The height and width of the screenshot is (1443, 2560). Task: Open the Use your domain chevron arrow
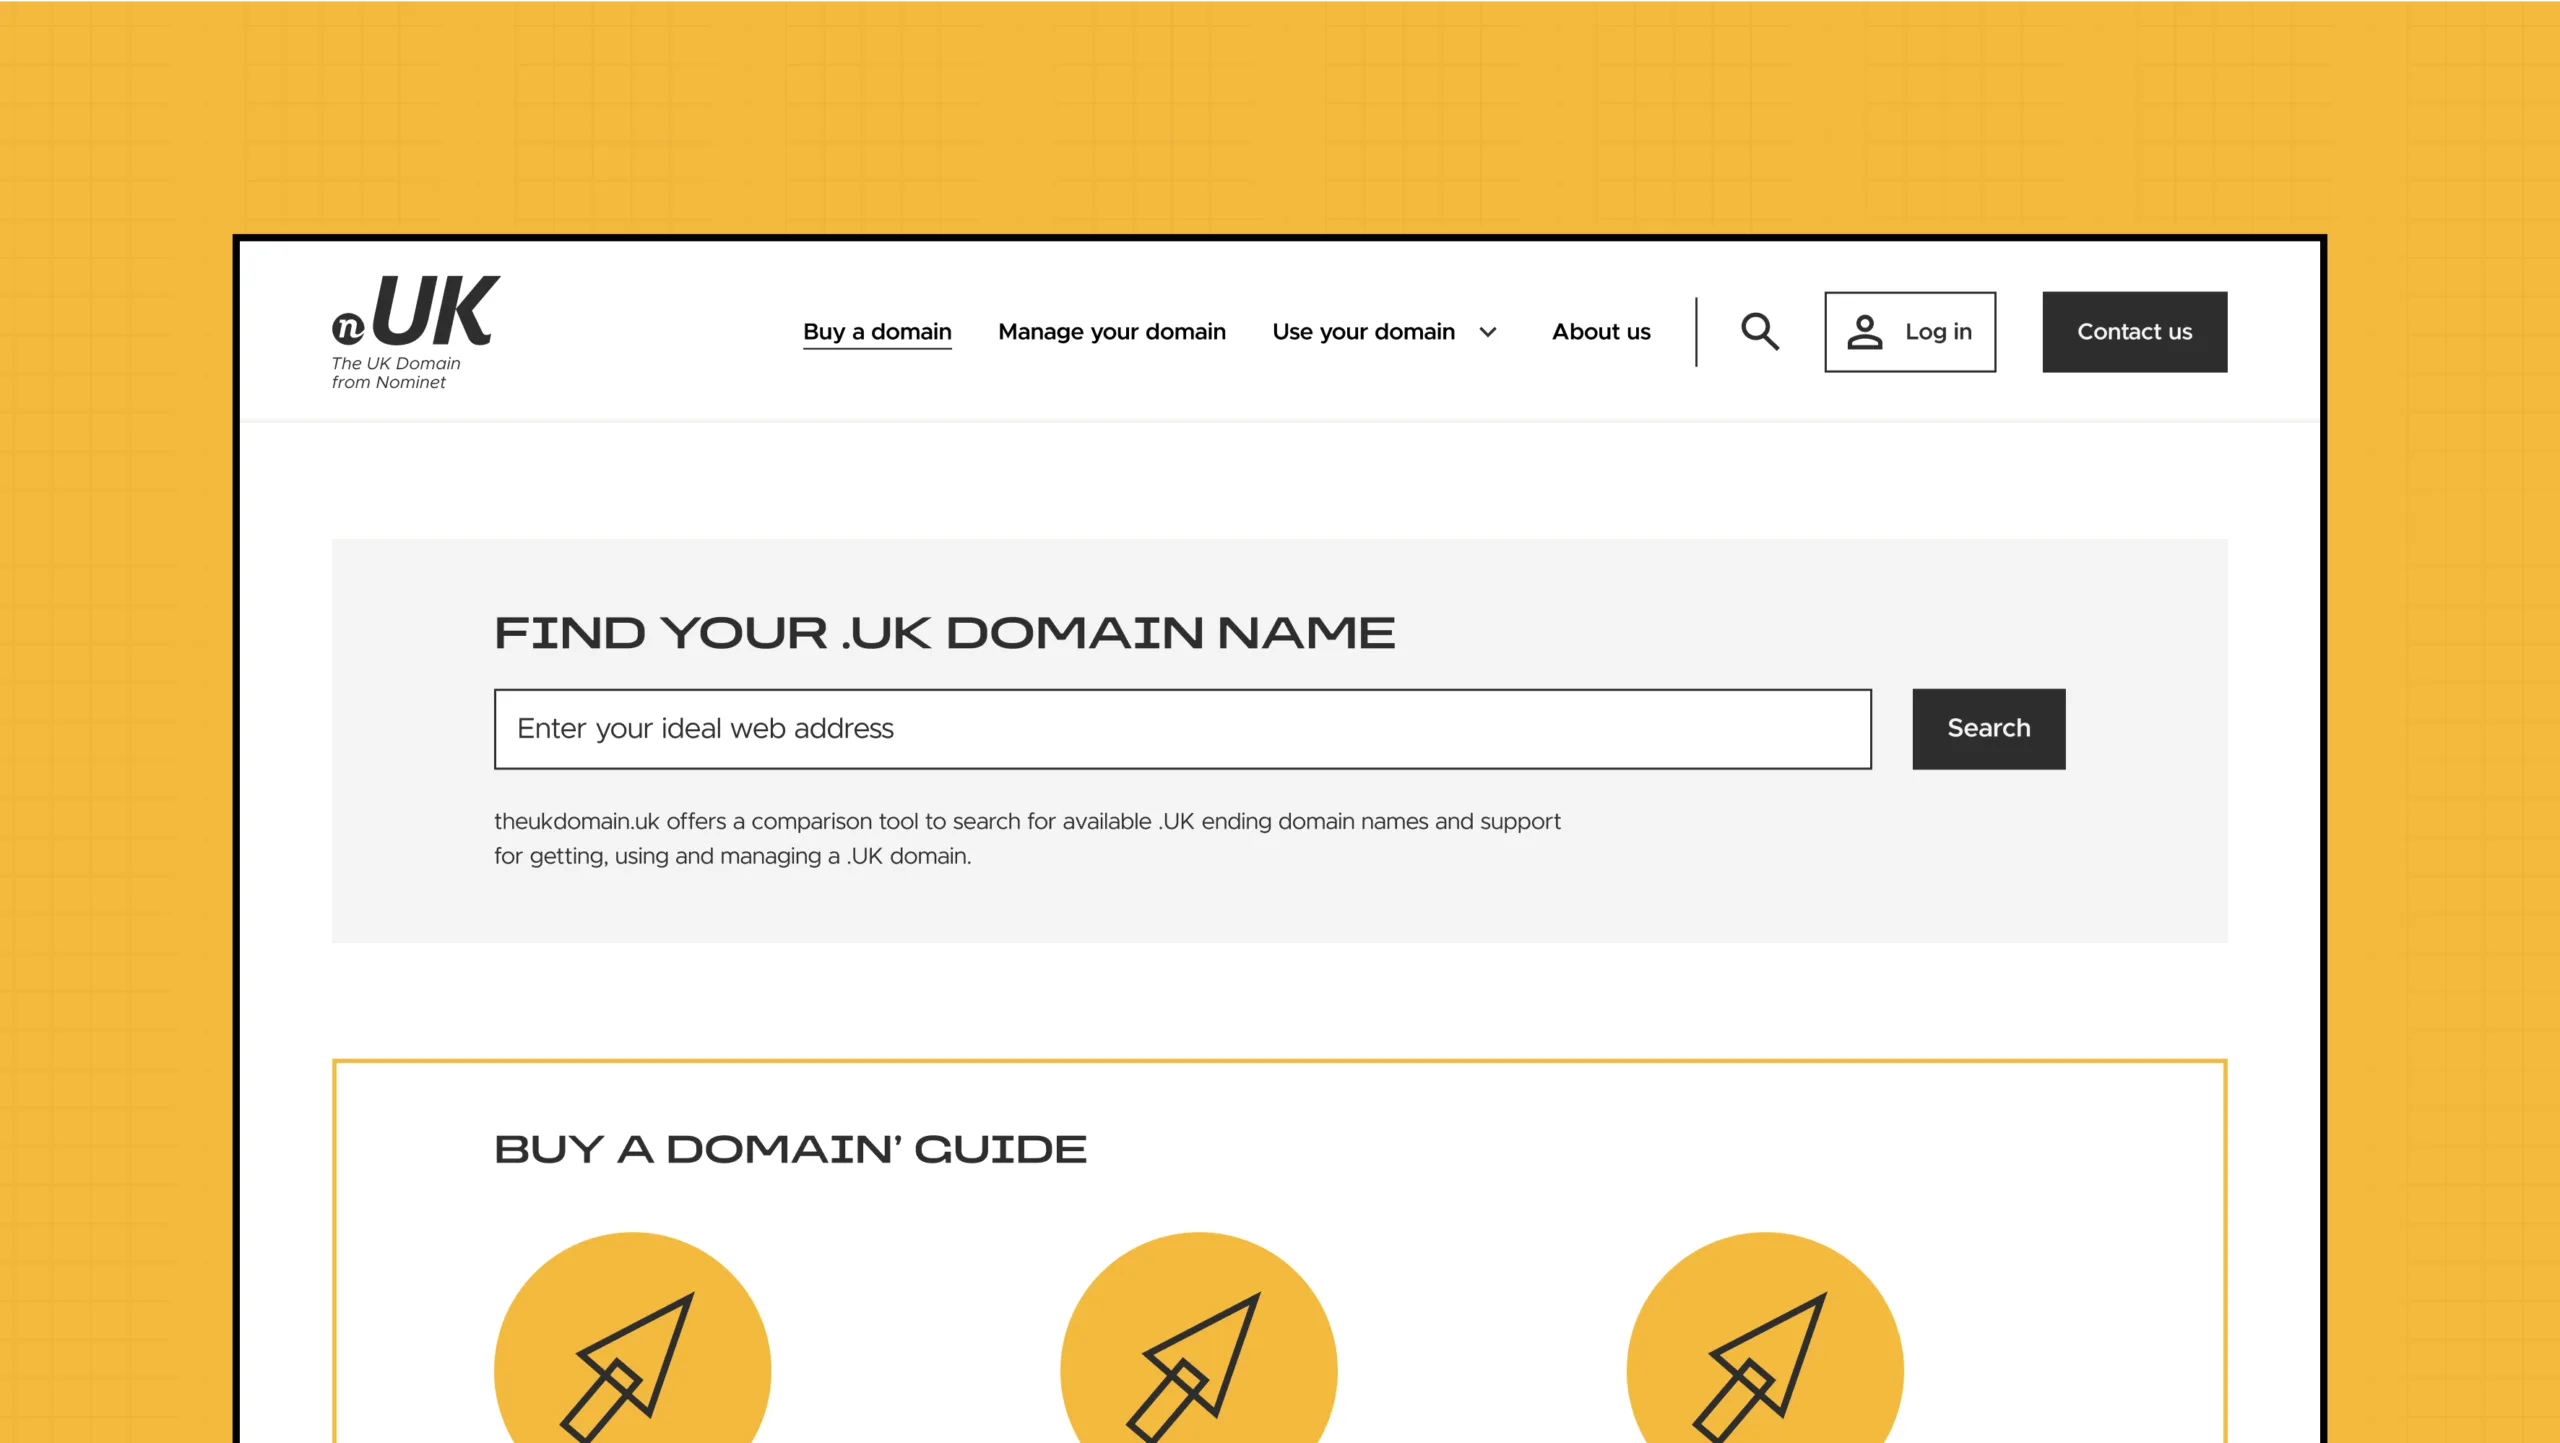pyautogui.click(x=1487, y=332)
